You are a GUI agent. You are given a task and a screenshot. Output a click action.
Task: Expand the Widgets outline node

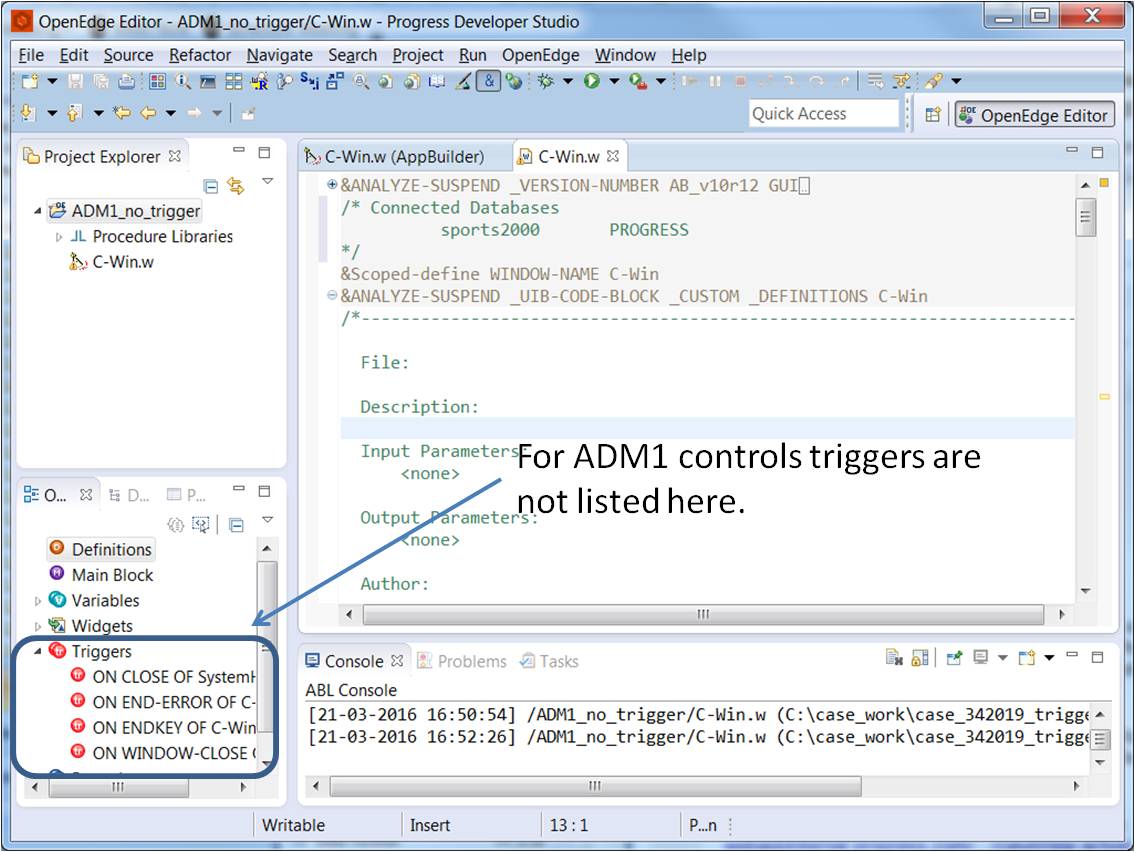click(x=38, y=626)
